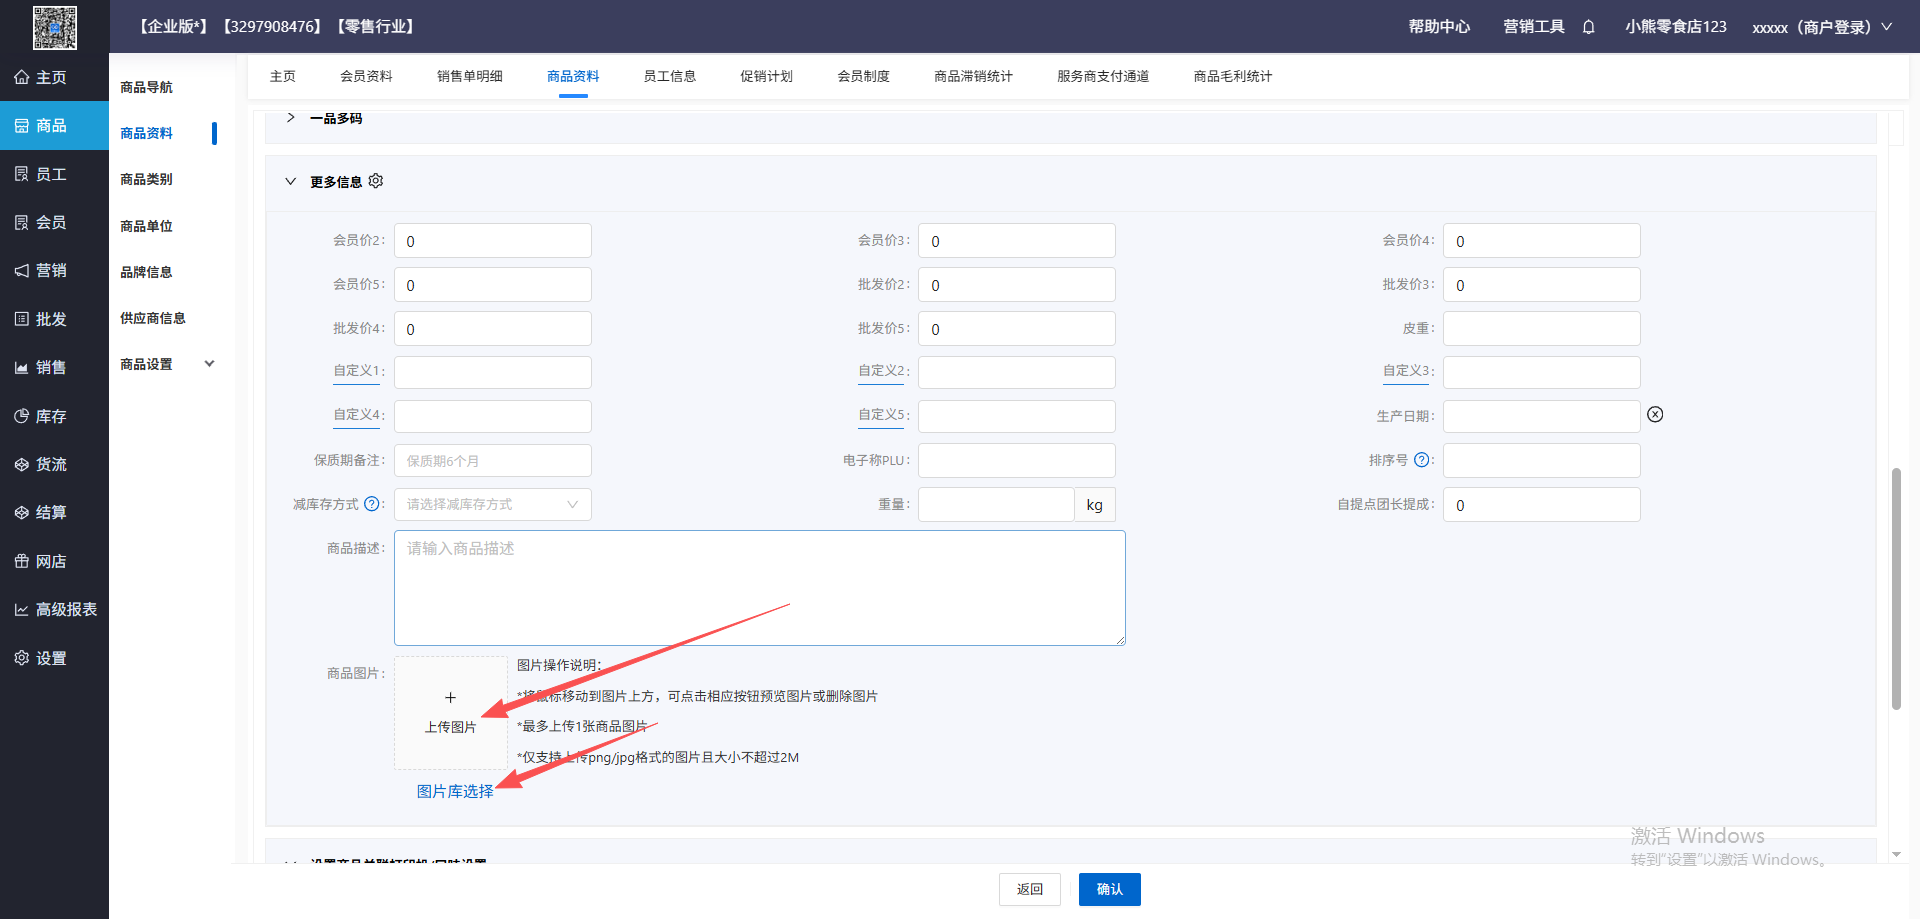The image size is (1920, 919).
Task: Click the plus icon to upload image
Action: tap(450, 698)
